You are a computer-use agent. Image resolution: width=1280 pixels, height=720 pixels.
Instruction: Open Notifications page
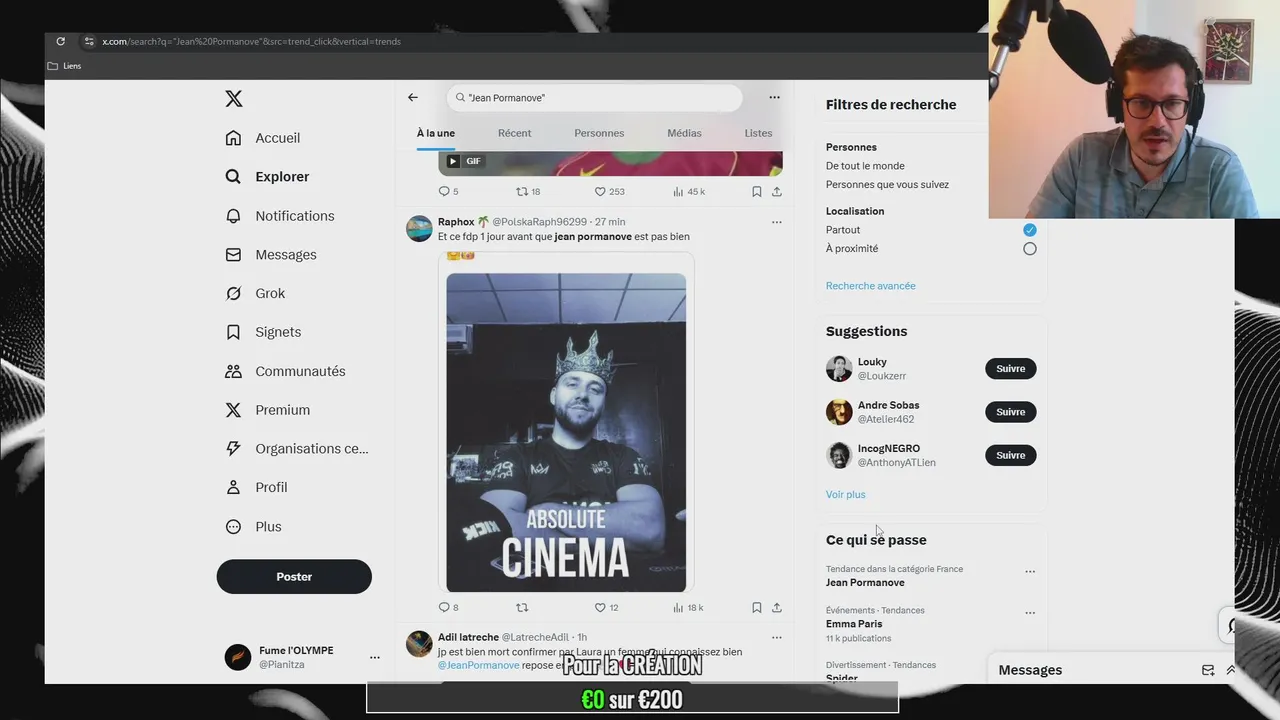point(280,216)
